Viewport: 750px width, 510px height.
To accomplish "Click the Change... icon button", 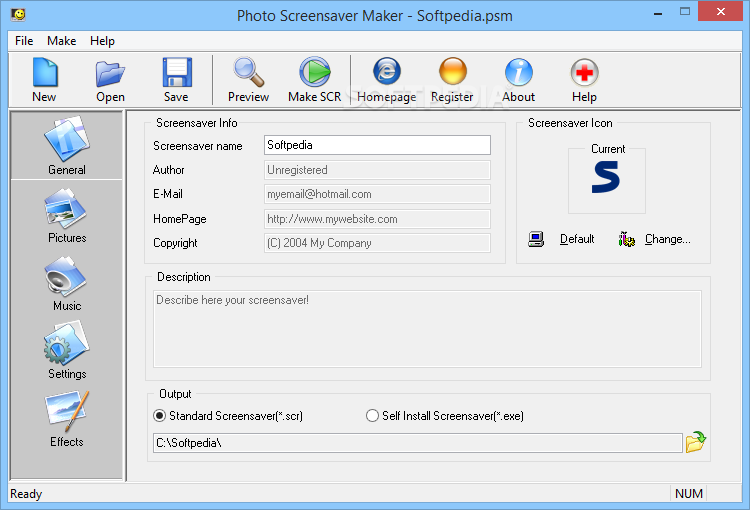I will pos(654,239).
